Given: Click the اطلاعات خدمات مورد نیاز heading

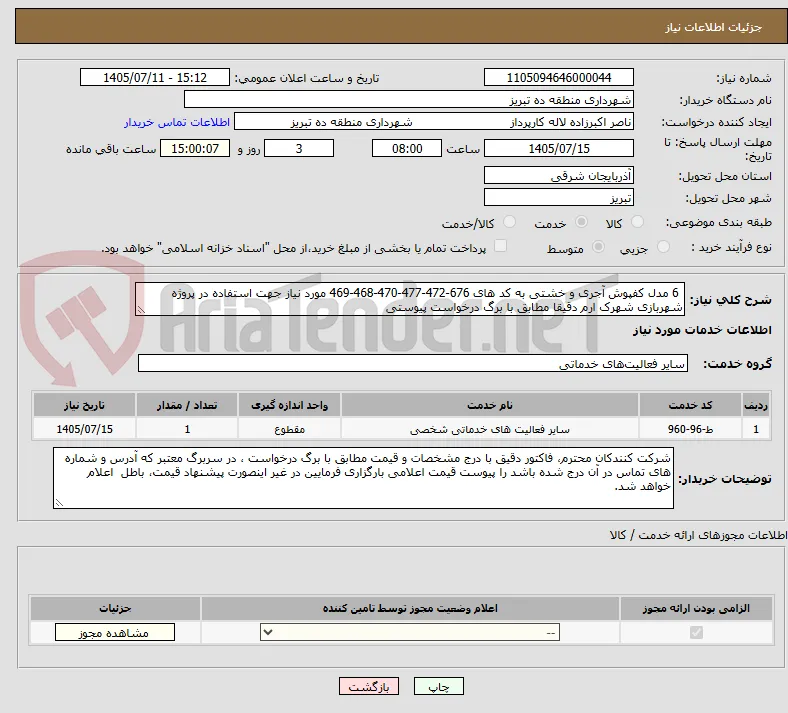Looking at the screenshot, I should [x=702, y=330].
